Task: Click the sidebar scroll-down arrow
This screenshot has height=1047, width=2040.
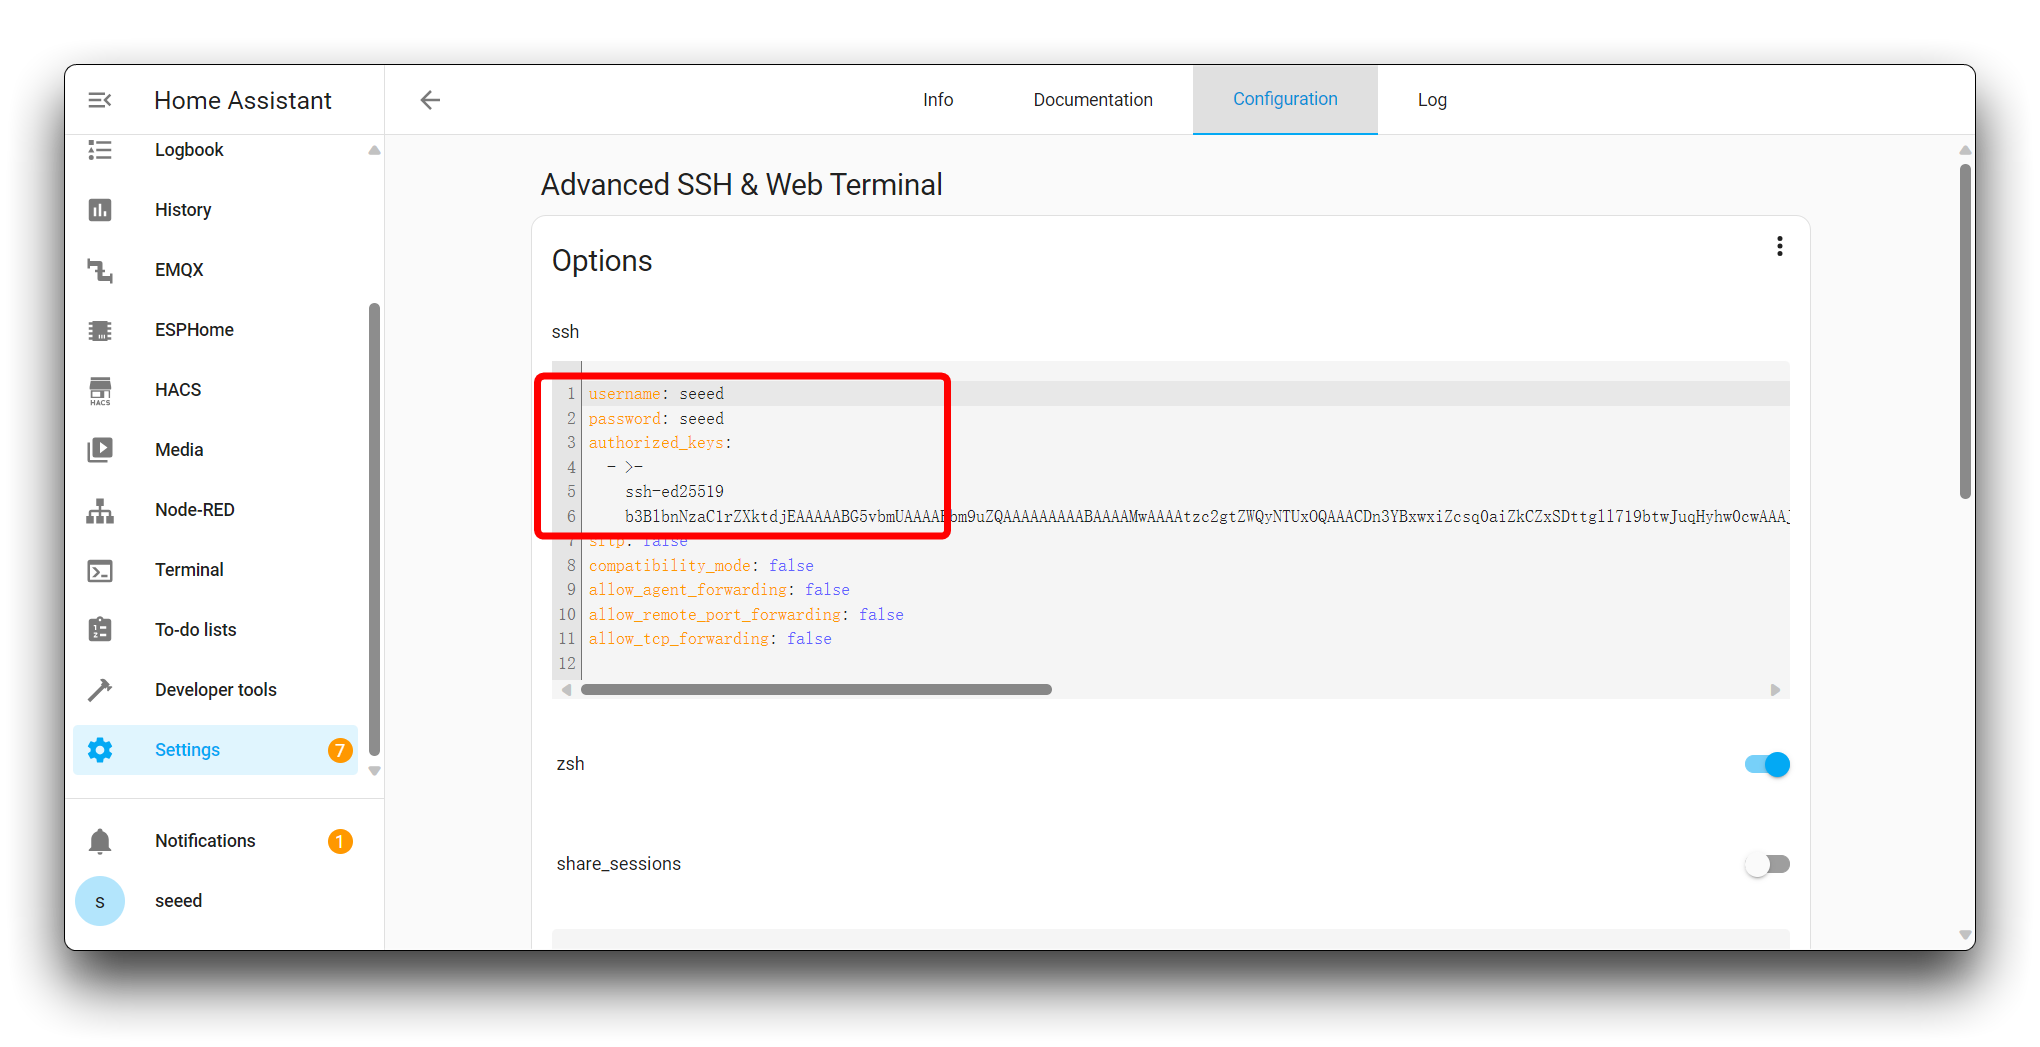Action: (x=374, y=771)
